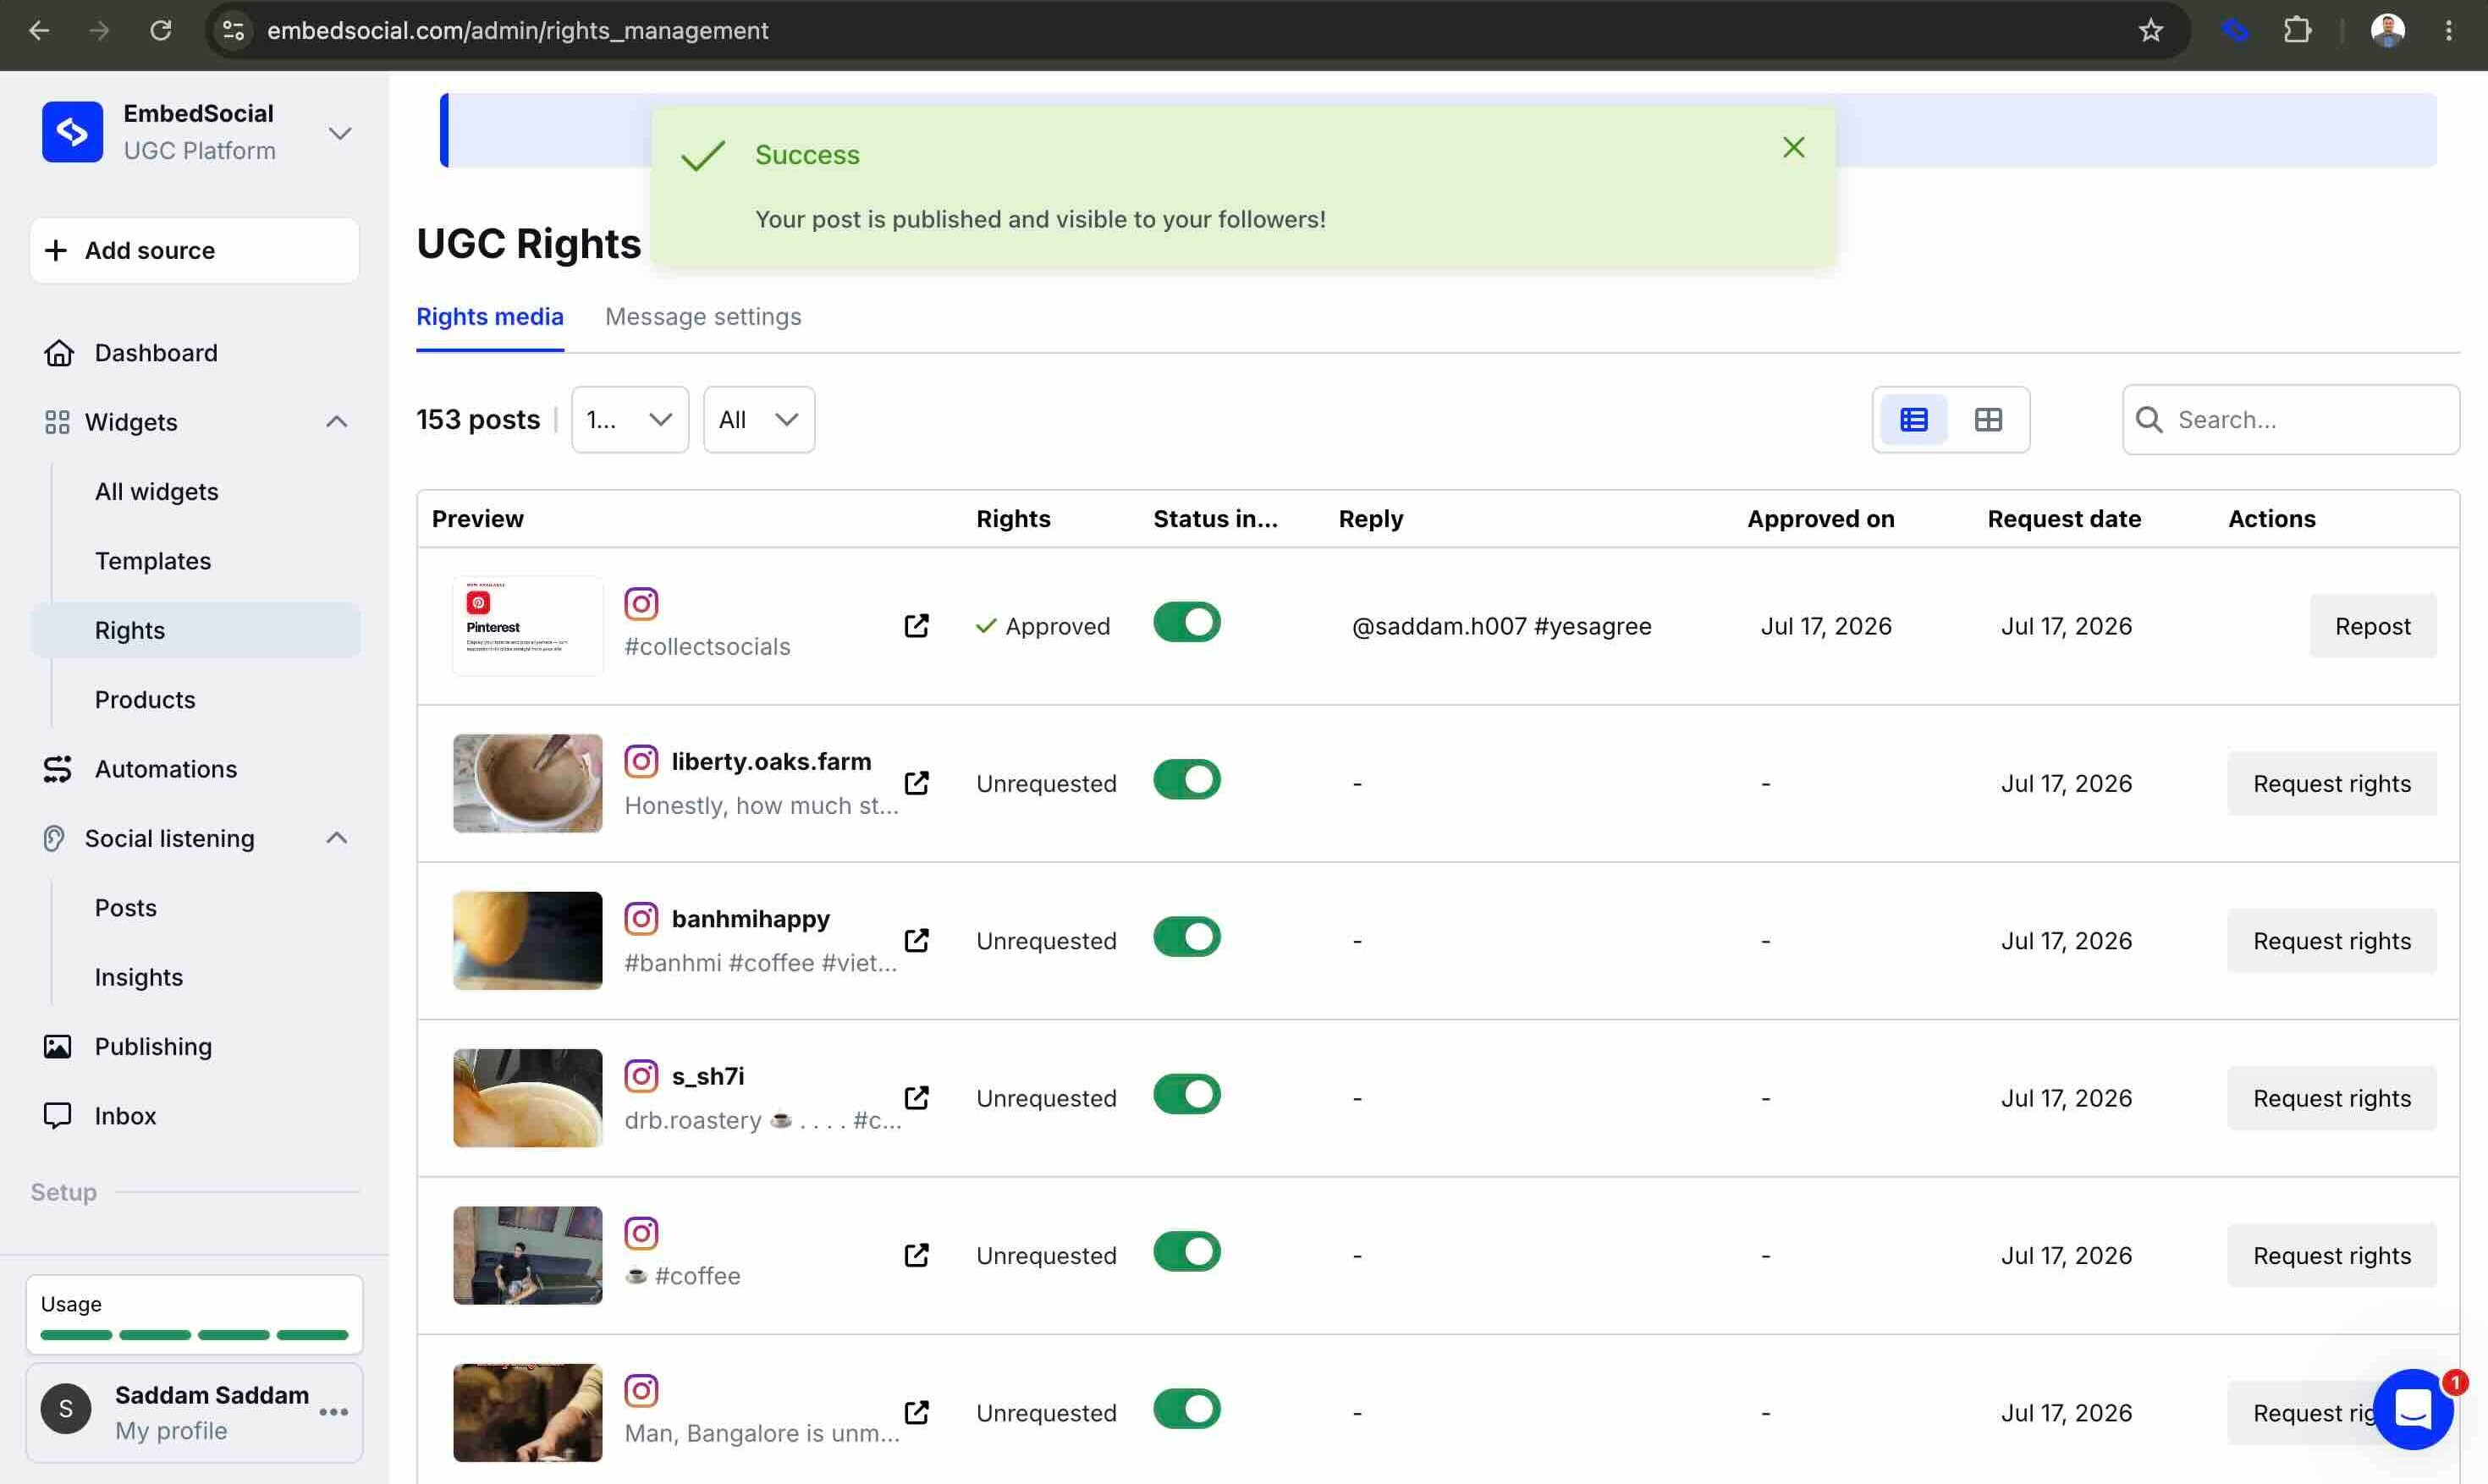Toggle status for #coffee post
The image size is (2488, 1484).
pyautogui.click(x=1187, y=1251)
